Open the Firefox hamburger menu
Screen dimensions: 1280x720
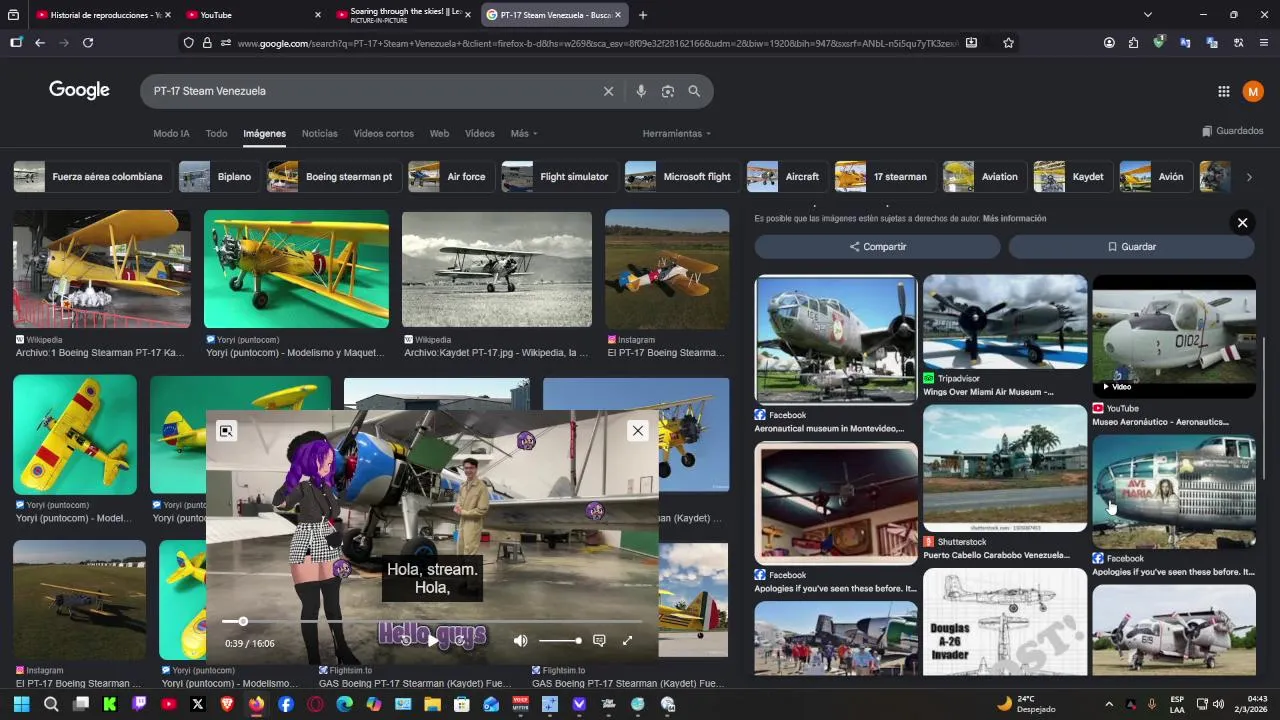pos(1264,43)
